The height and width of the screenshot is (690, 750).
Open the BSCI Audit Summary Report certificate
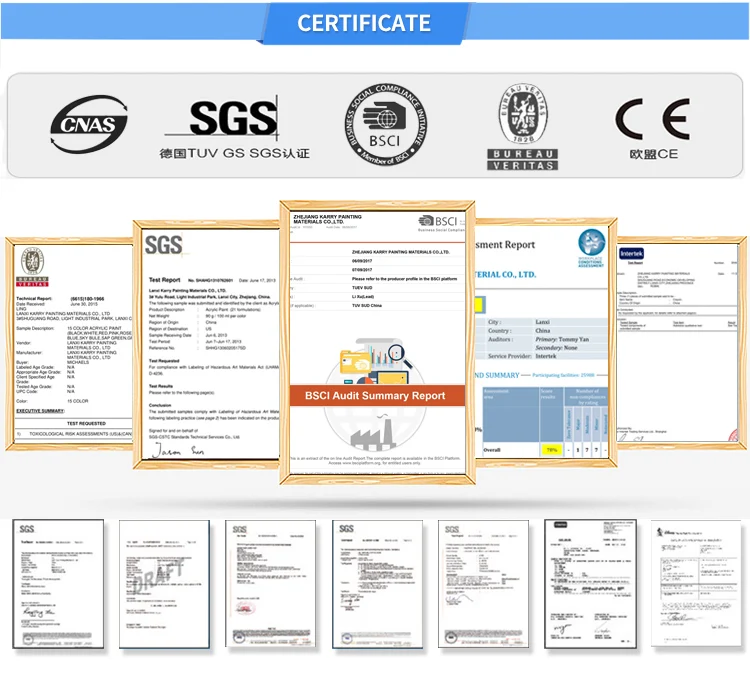[377, 342]
